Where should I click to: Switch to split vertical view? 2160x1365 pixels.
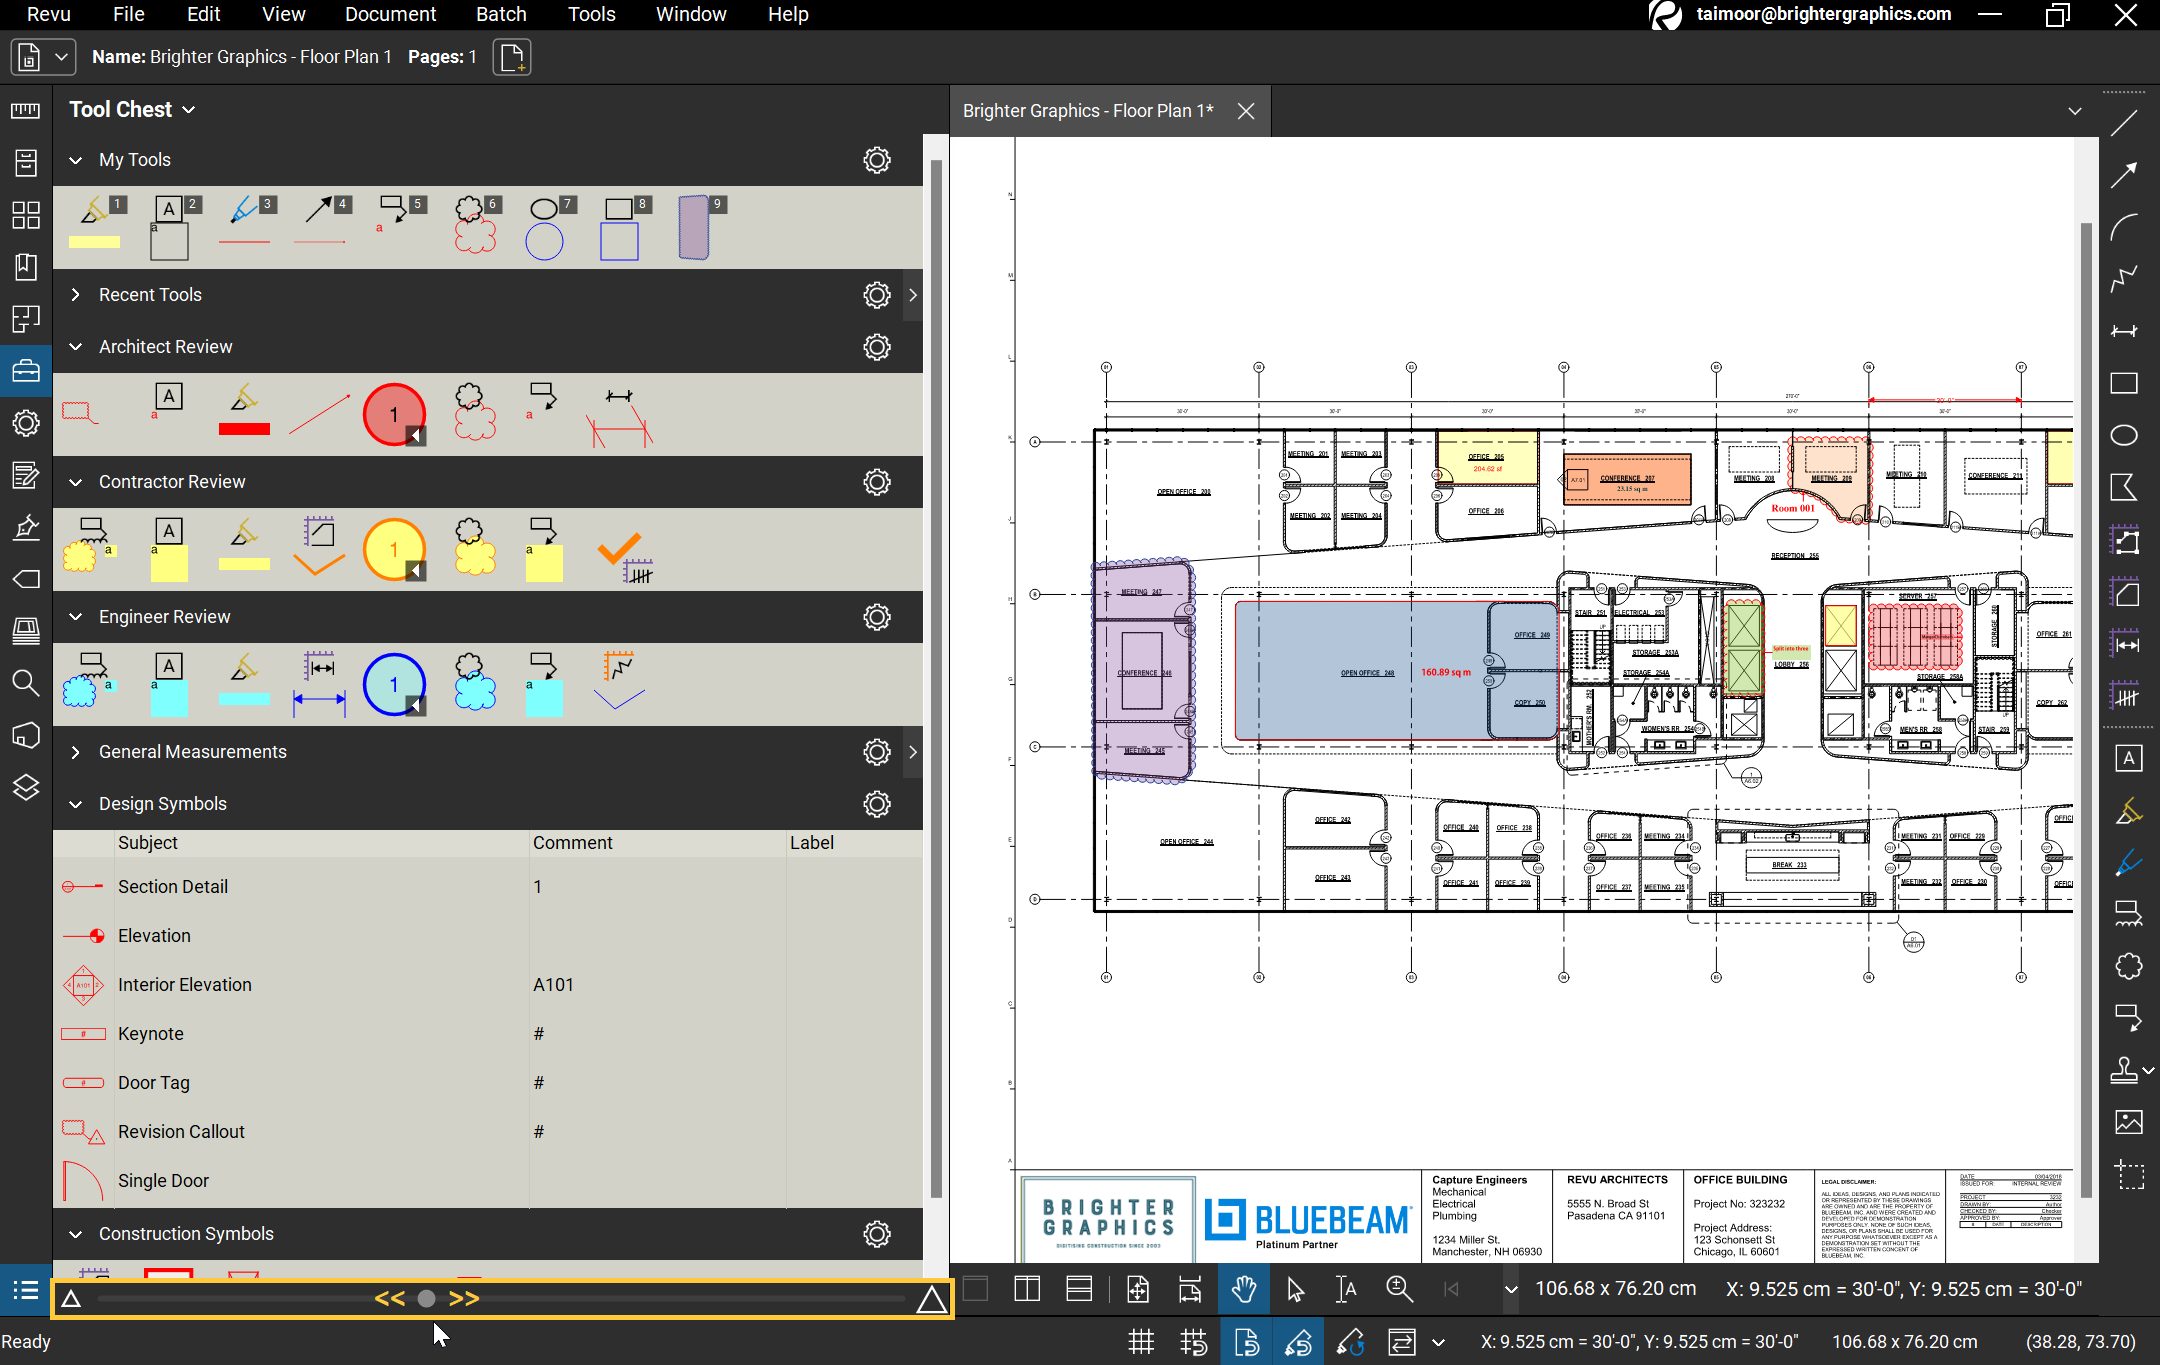click(x=1027, y=1290)
